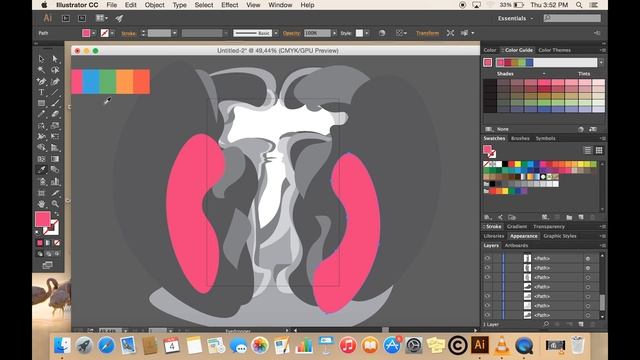Screen dimensions: 640x360
Task: Select the Direct Selection tool
Action: pos(55,59)
